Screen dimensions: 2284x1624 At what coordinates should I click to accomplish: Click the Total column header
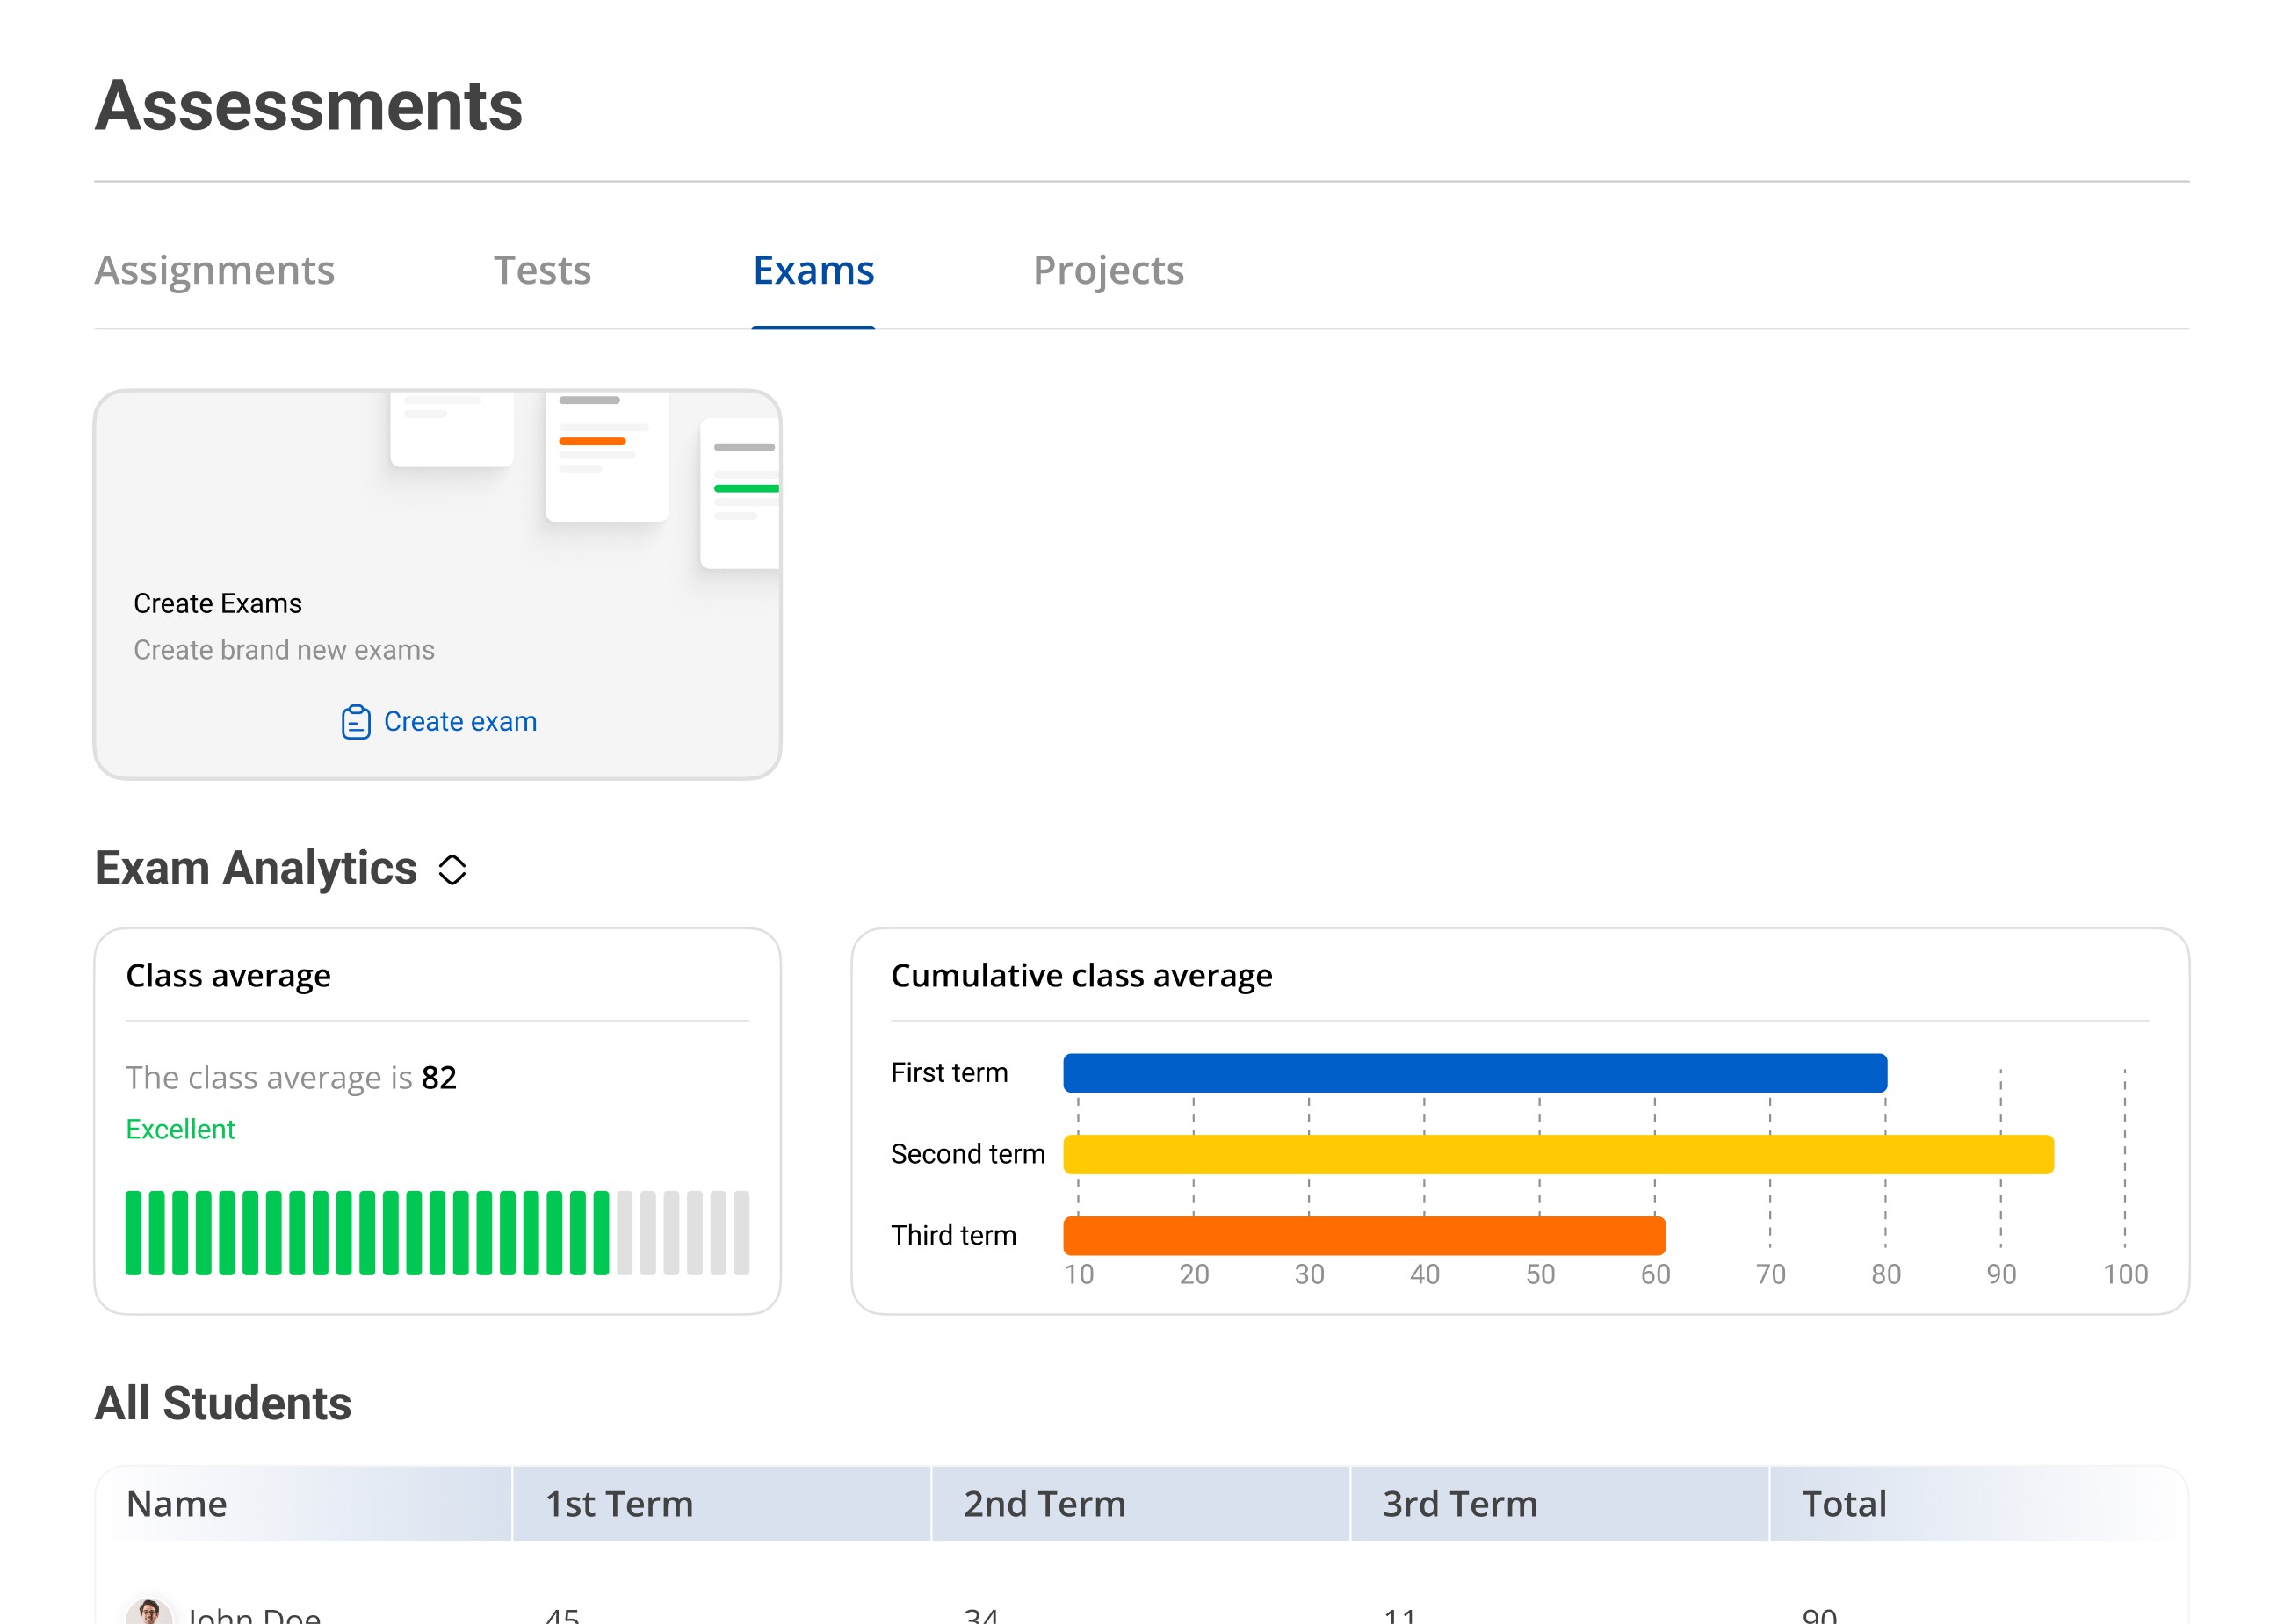[x=1843, y=1503]
